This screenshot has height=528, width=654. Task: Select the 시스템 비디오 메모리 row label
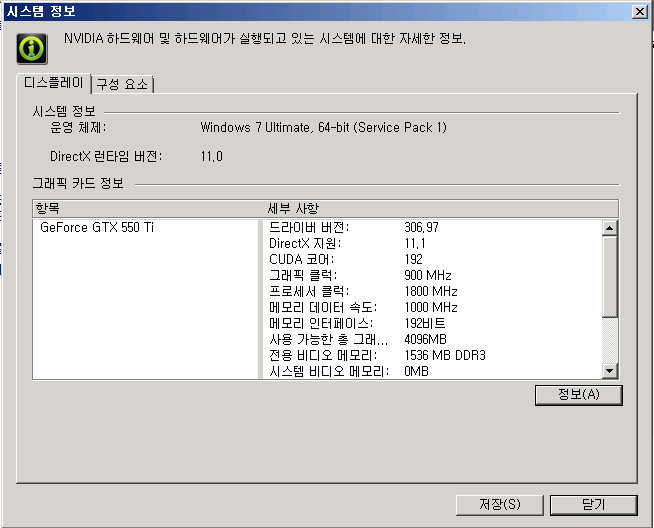click(x=329, y=371)
